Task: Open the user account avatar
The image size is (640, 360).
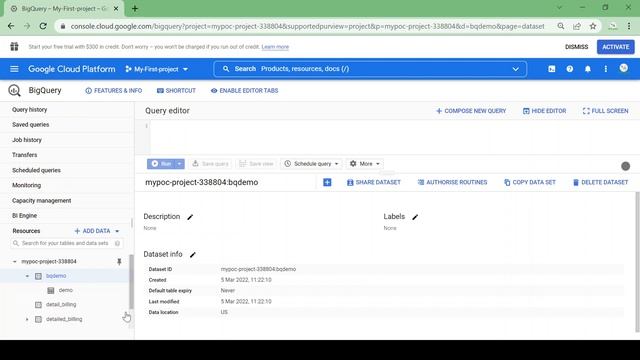Action: point(623,68)
